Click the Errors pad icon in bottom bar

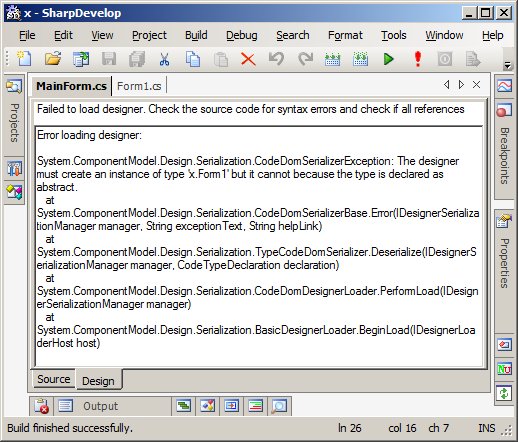42,406
